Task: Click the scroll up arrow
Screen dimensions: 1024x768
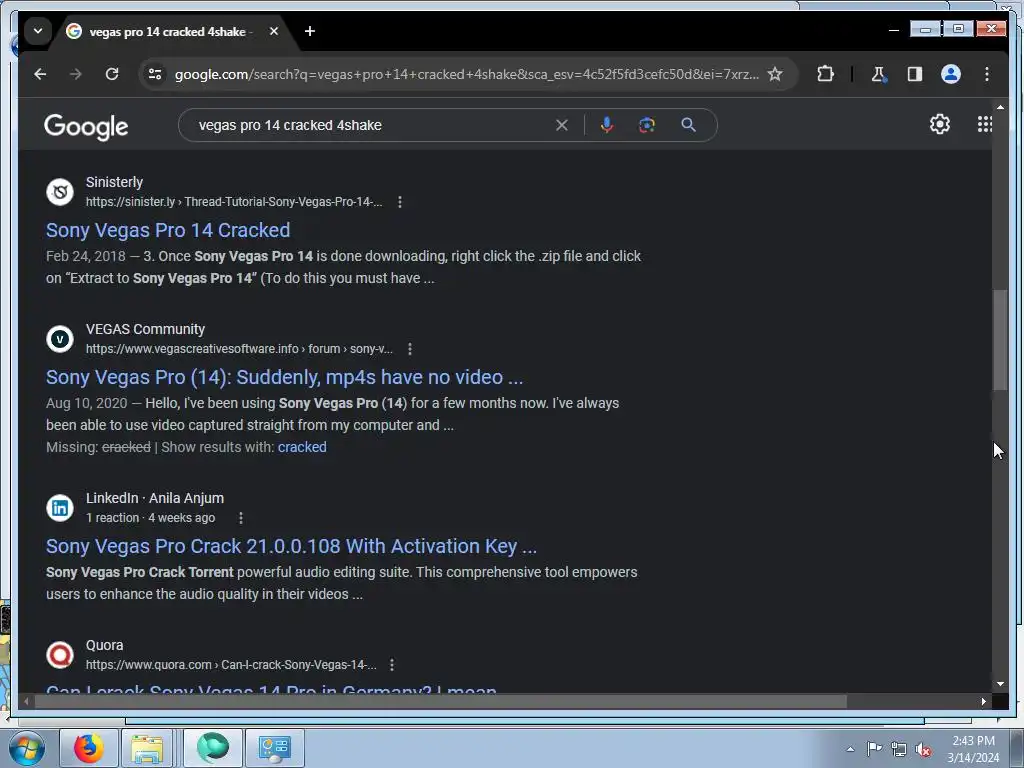Action: (x=1000, y=106)
